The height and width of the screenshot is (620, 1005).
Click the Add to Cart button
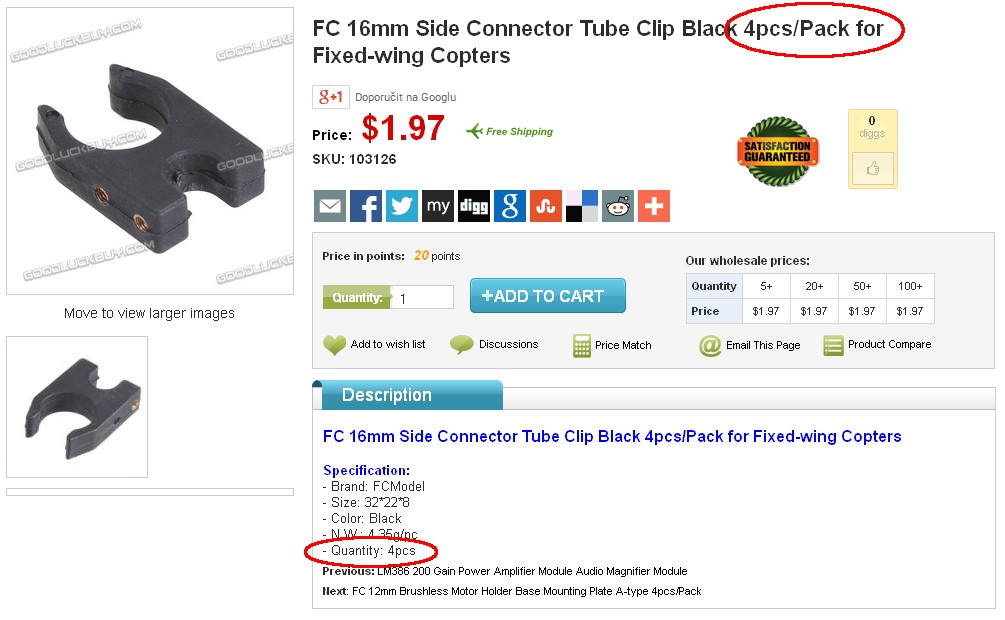(548, 296)
